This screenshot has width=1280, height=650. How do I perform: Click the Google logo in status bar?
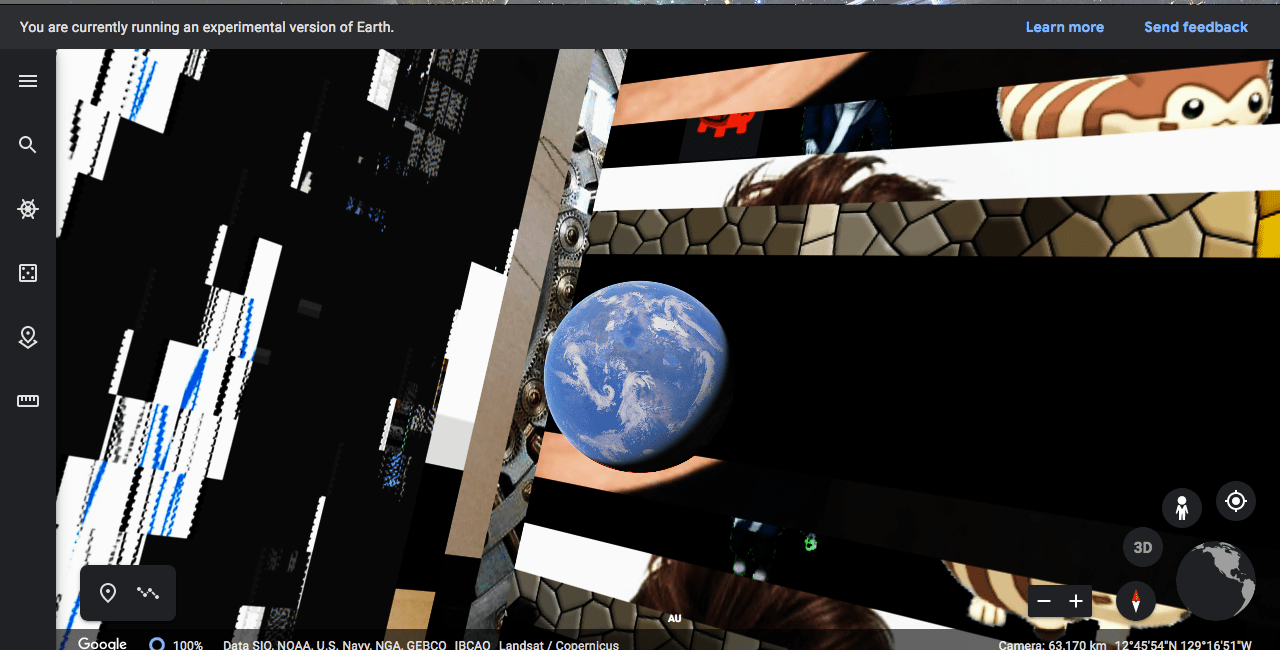(102, 643)
